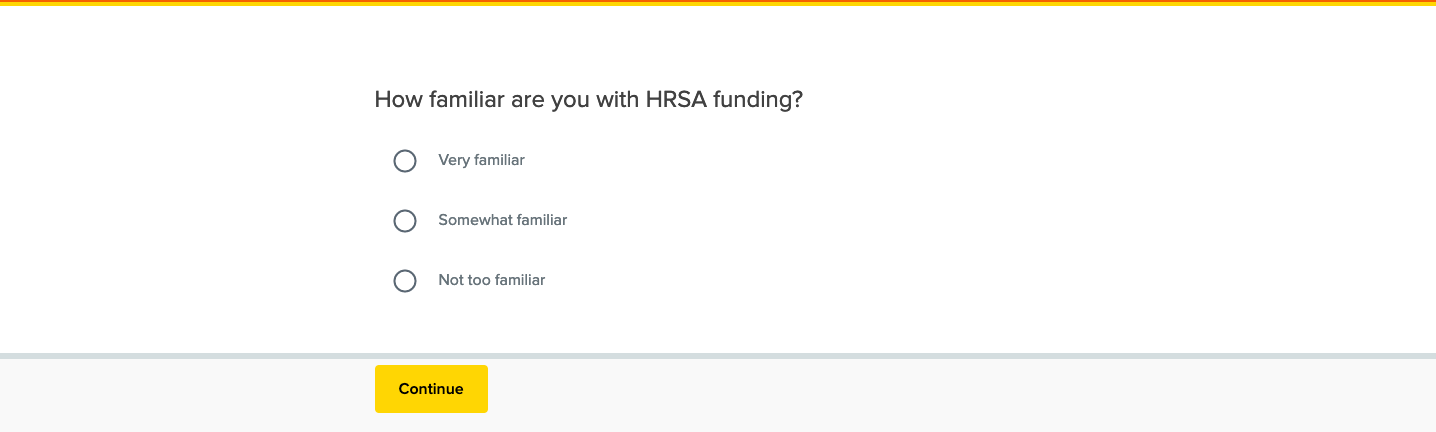Click the yellow progress bar at top

click(x=718, y=3)
